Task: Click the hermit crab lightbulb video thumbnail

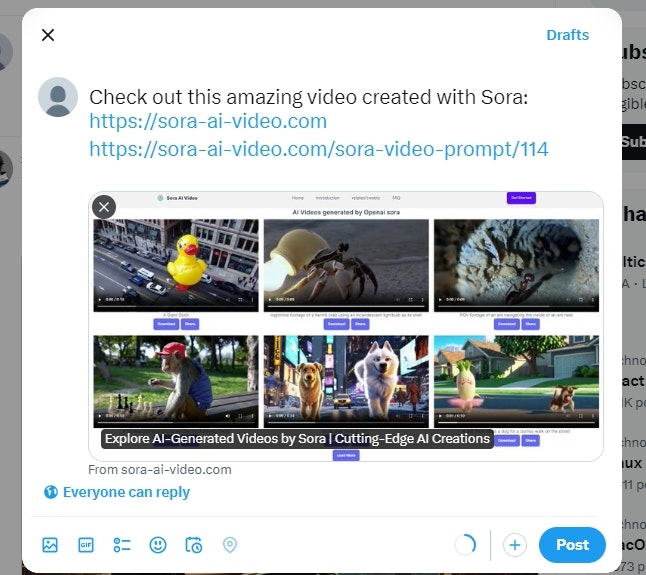Action: [x=346, y=265]
